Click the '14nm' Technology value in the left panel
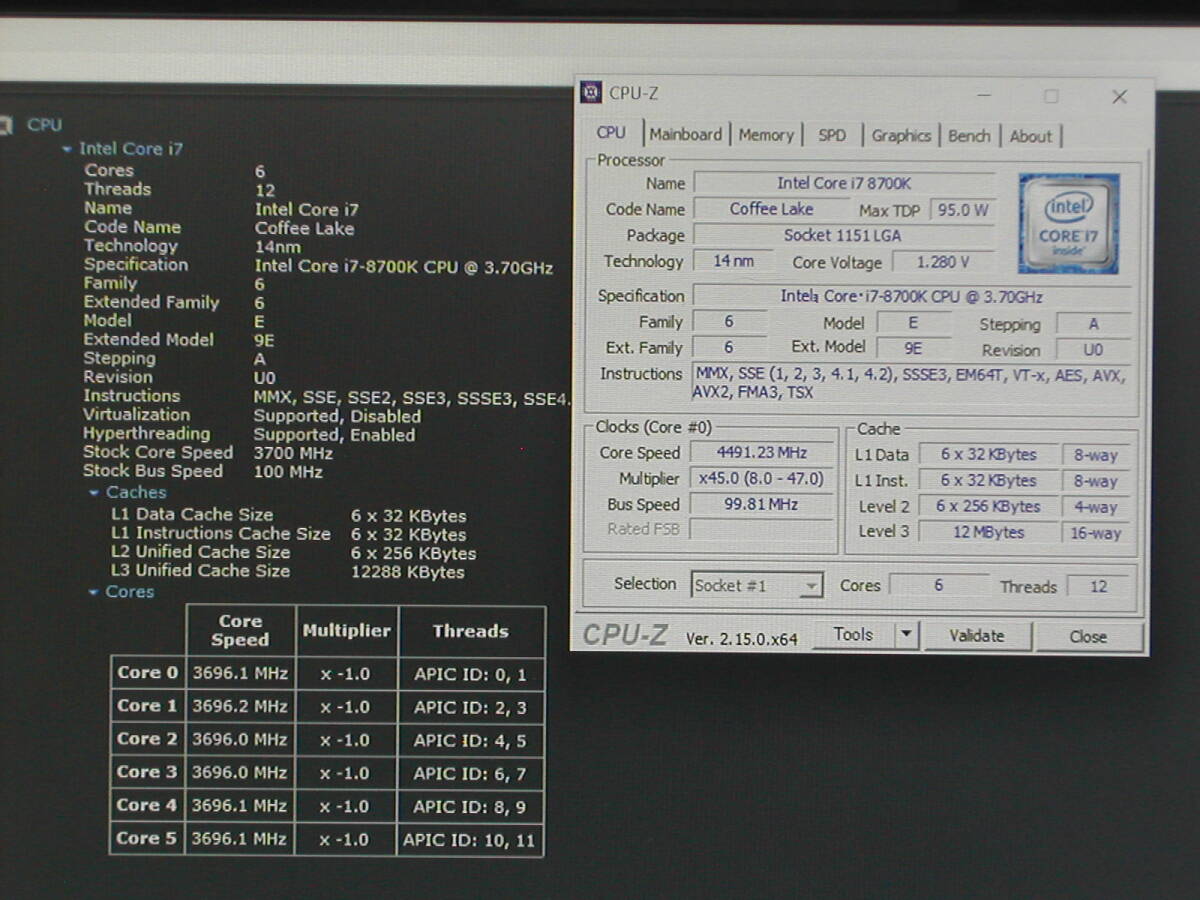The width and height of the screenshot is (1200, 900). coord(277,247)
